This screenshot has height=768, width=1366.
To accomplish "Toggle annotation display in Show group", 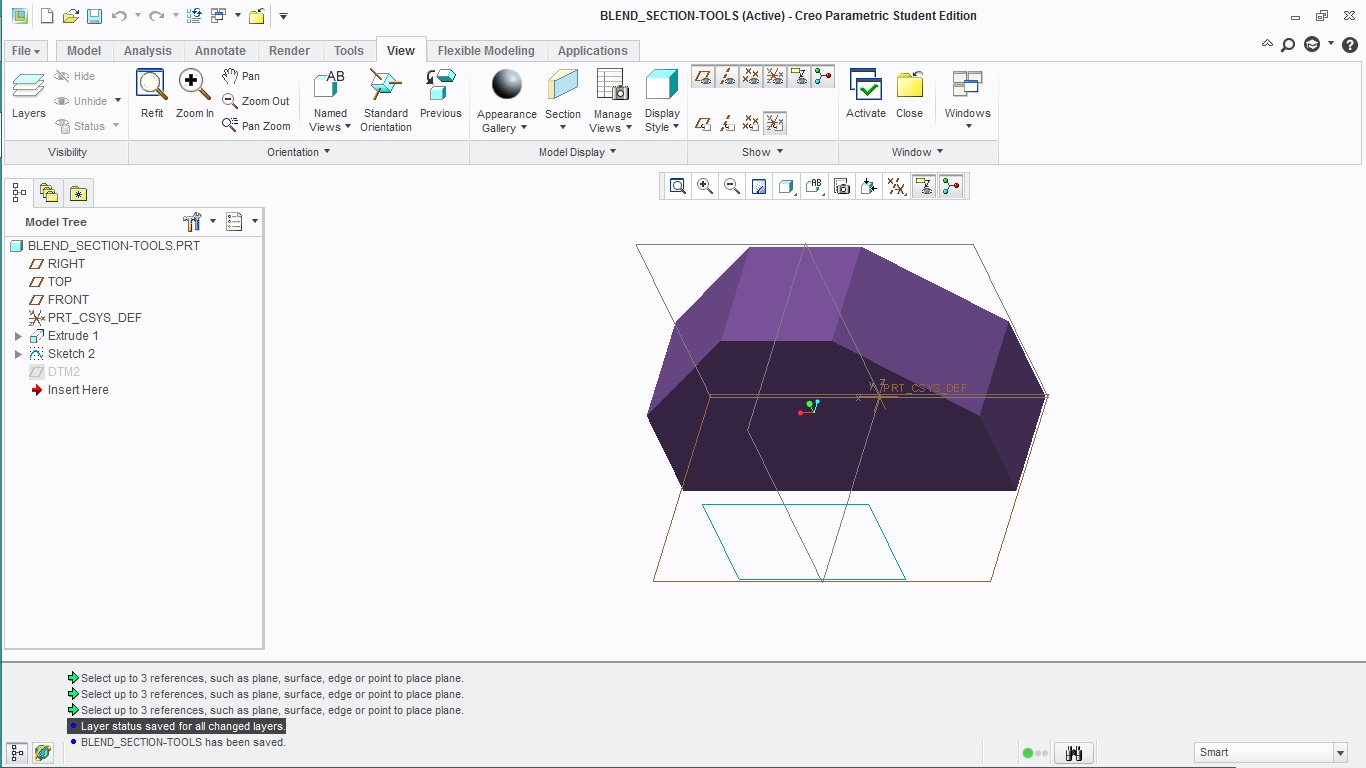I will (x=799, y=76).
